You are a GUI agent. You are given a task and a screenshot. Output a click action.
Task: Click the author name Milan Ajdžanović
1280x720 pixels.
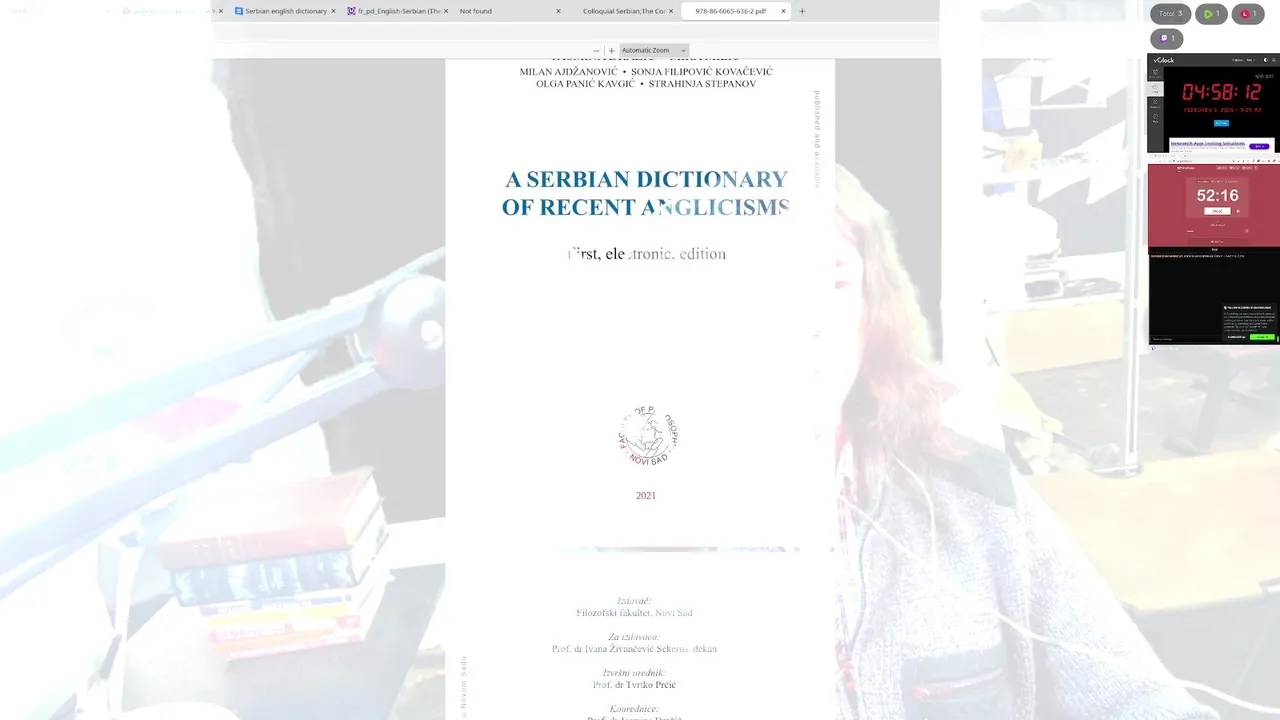tap(569, 72)
